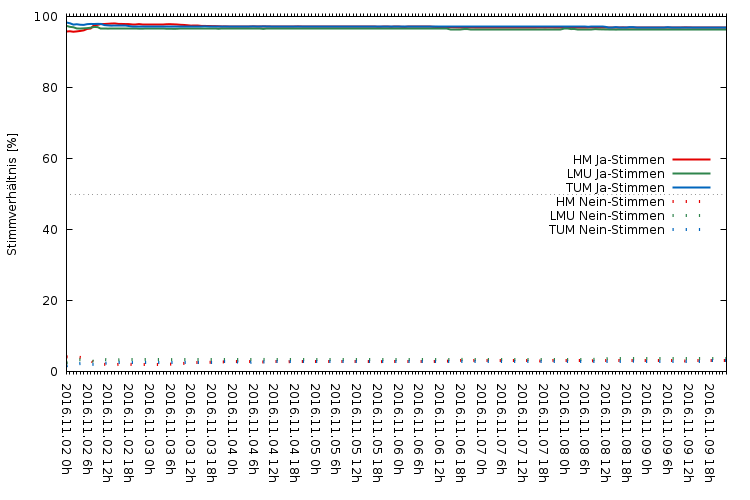Click the 'TUM Ja-Stimmen' legend label
The image size is (750, 500).
(x=615, y=188)
